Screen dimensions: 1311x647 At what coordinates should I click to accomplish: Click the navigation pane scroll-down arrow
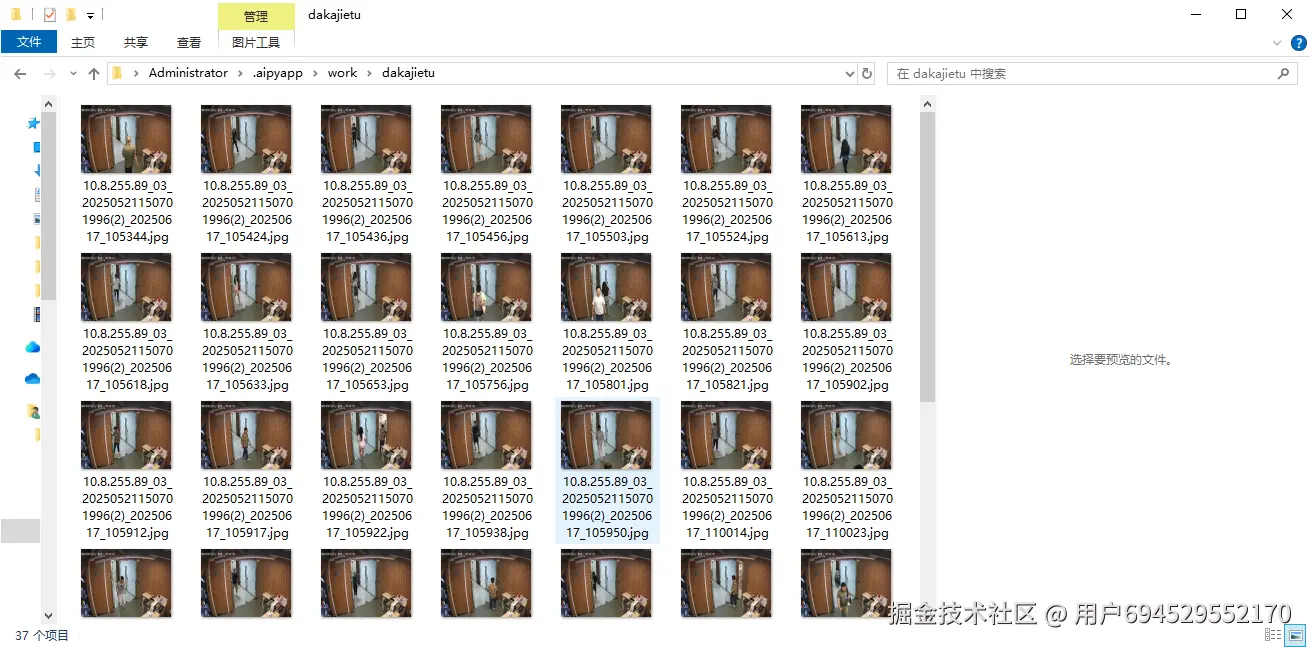pos(48,615)
